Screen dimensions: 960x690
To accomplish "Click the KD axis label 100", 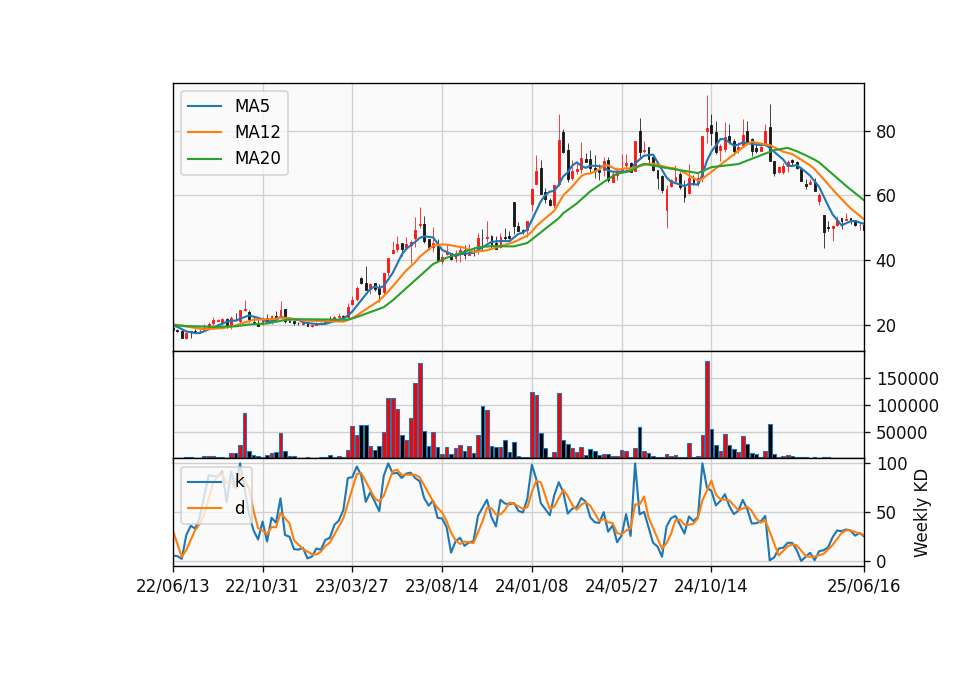I will pos(891,464).
